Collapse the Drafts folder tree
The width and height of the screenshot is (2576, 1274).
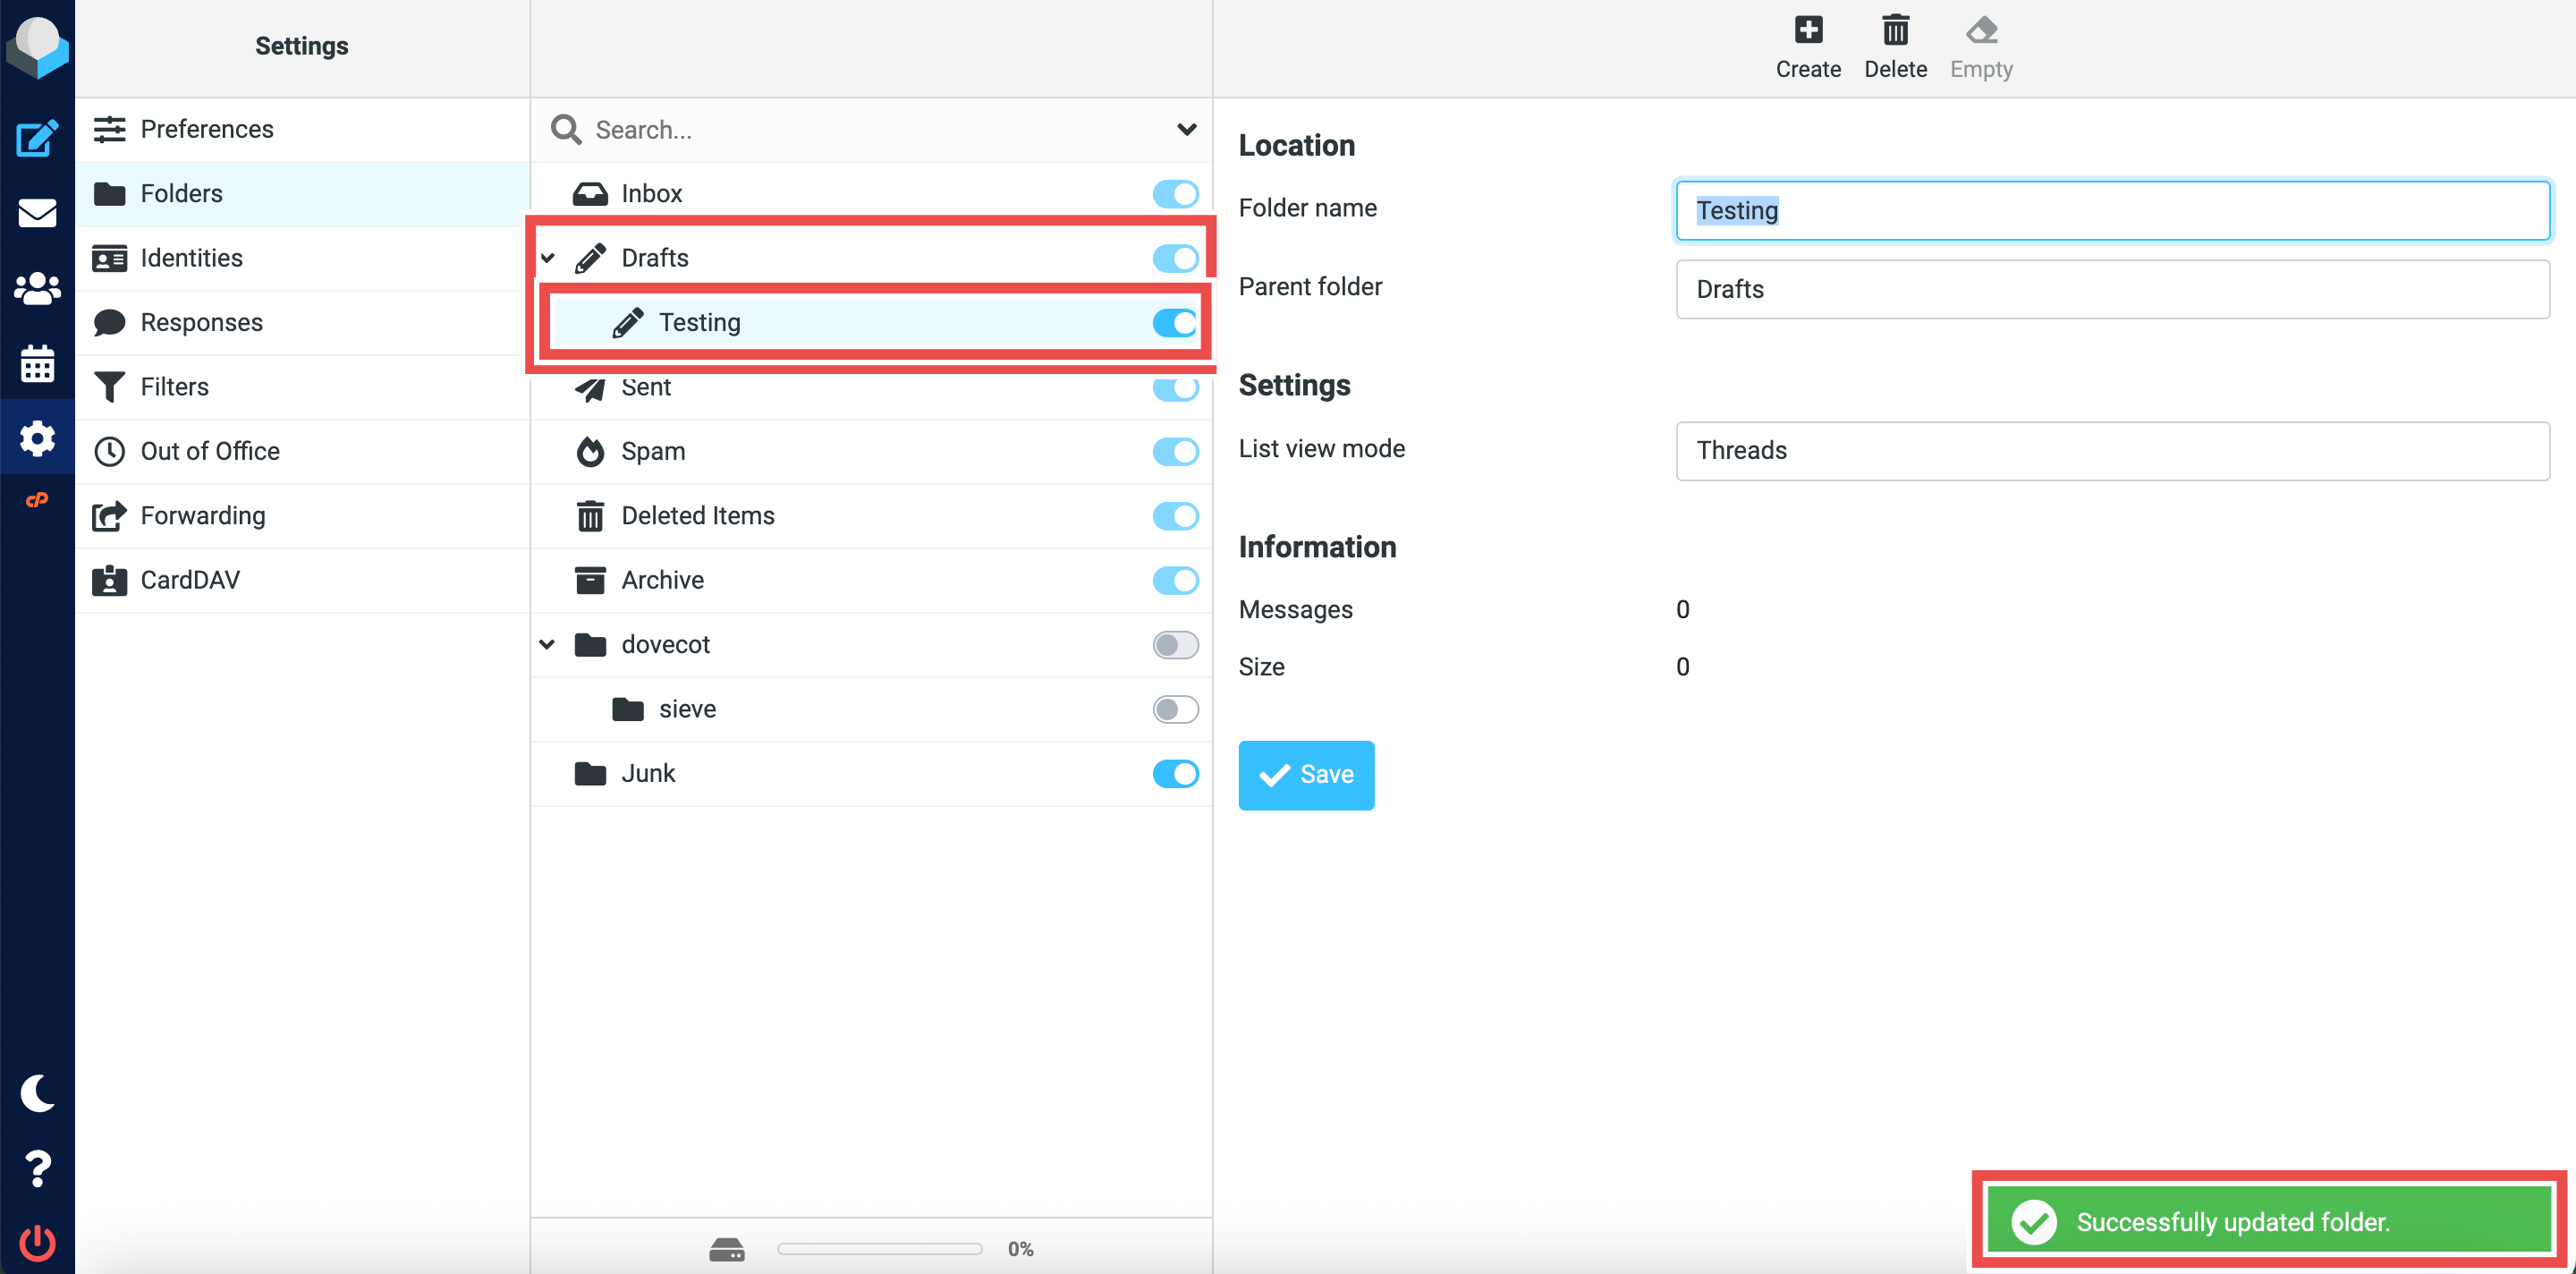click(x=548, y=258)
